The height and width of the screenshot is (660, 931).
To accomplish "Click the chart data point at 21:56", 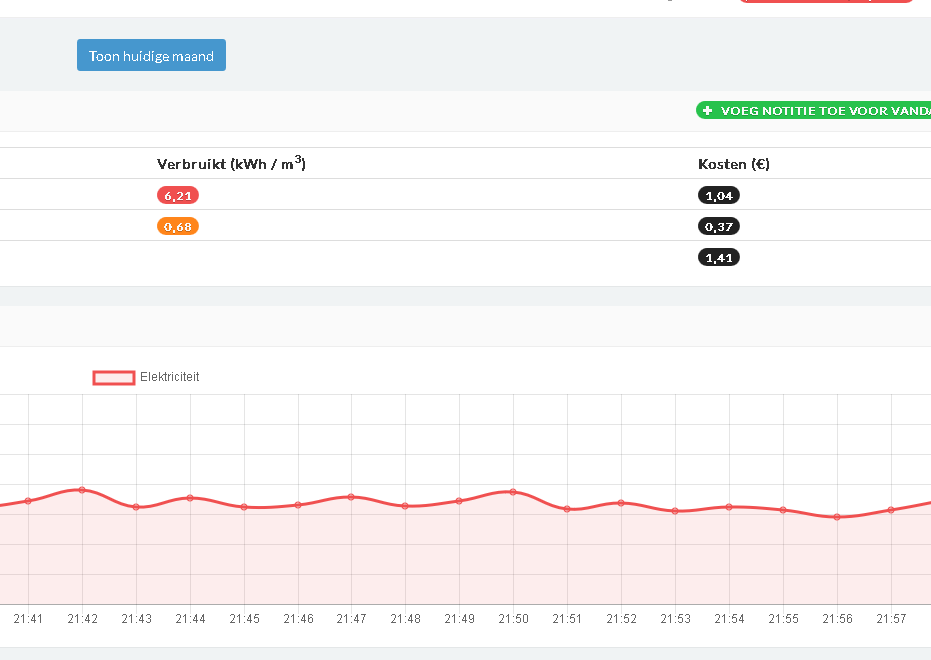I will 837,517.
